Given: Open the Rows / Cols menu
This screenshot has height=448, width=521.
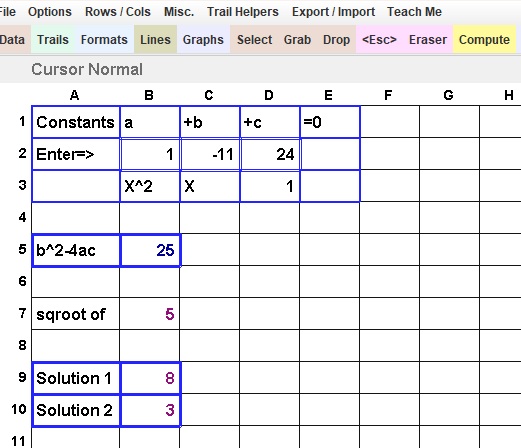Looking at the screenshot, I should coord(118,12).
